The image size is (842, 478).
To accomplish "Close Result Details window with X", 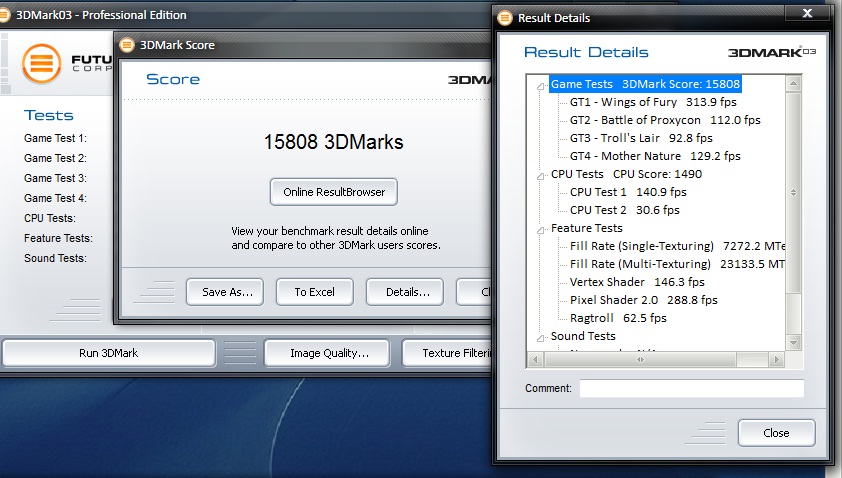I will coord(807,13).
